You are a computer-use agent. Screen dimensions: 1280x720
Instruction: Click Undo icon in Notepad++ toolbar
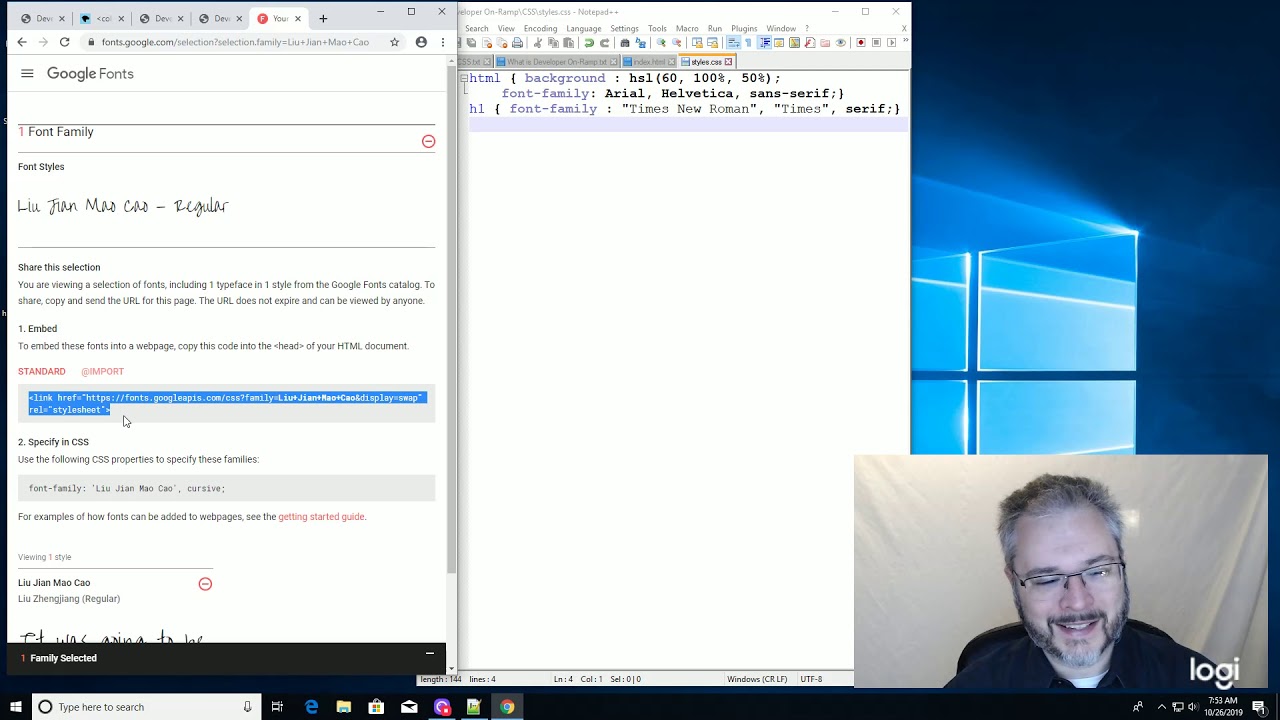589,43
